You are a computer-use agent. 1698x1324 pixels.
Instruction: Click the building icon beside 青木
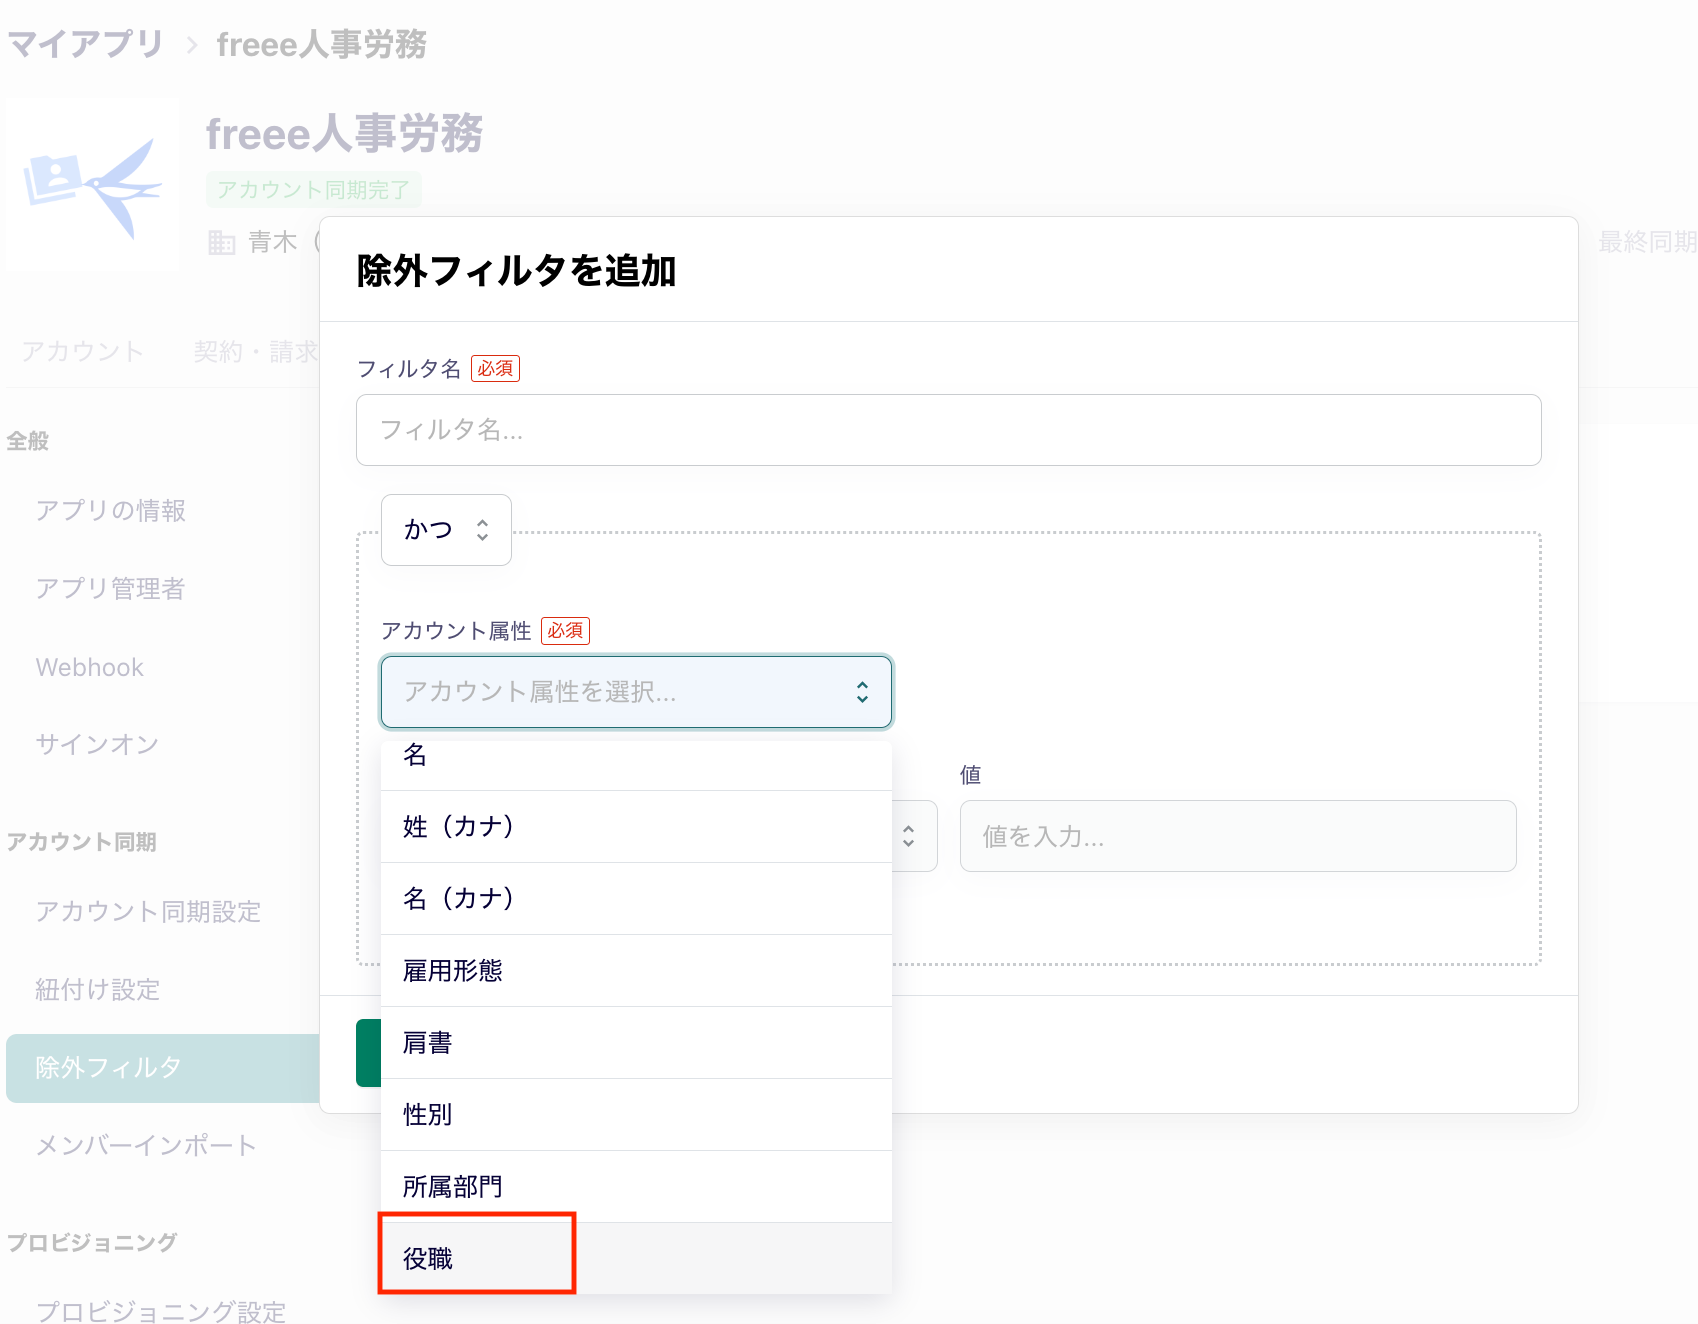pos(221,242)
